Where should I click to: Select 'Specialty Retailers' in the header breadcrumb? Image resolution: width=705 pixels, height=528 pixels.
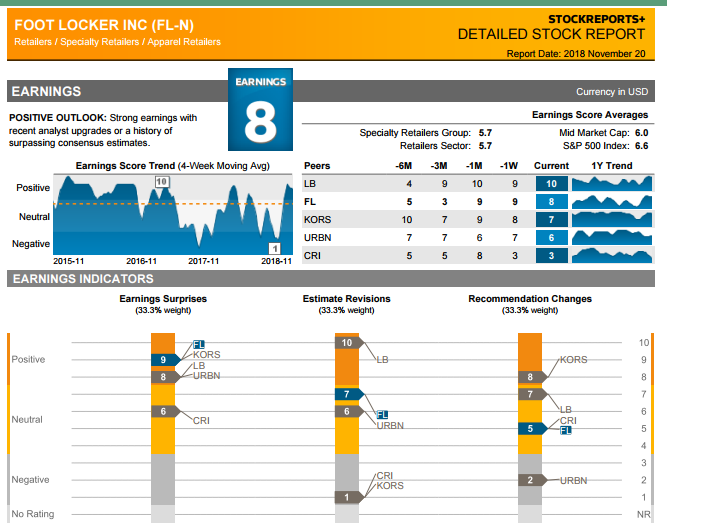[100, 42]
